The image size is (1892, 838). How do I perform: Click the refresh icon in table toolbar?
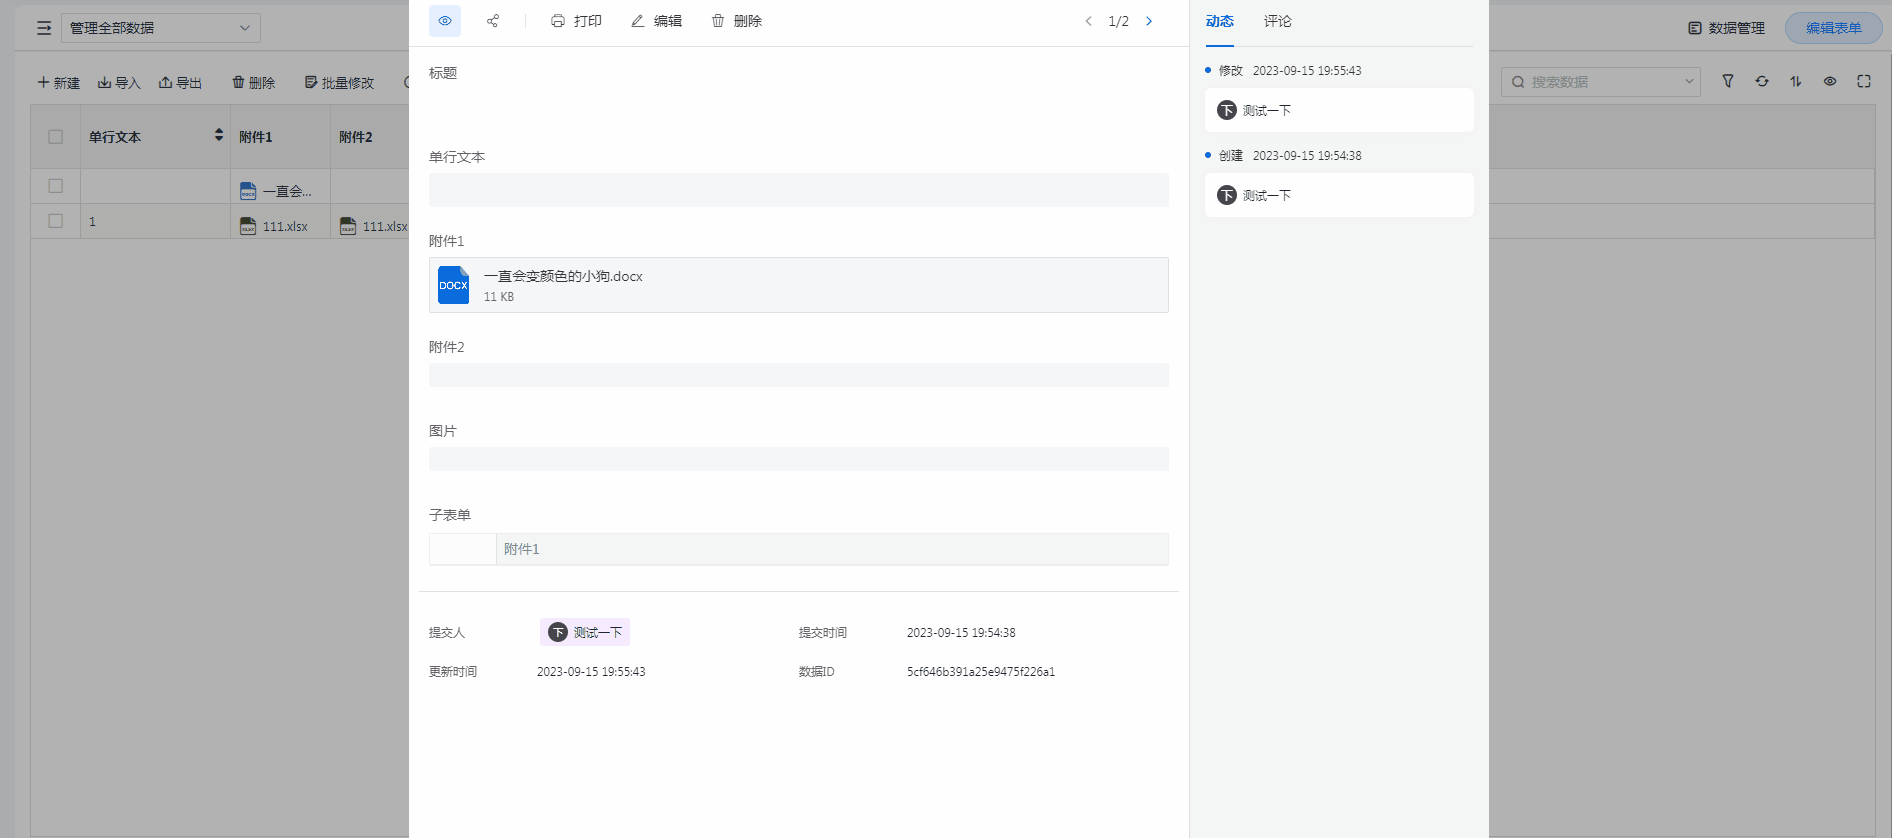tap(1762, 82)
